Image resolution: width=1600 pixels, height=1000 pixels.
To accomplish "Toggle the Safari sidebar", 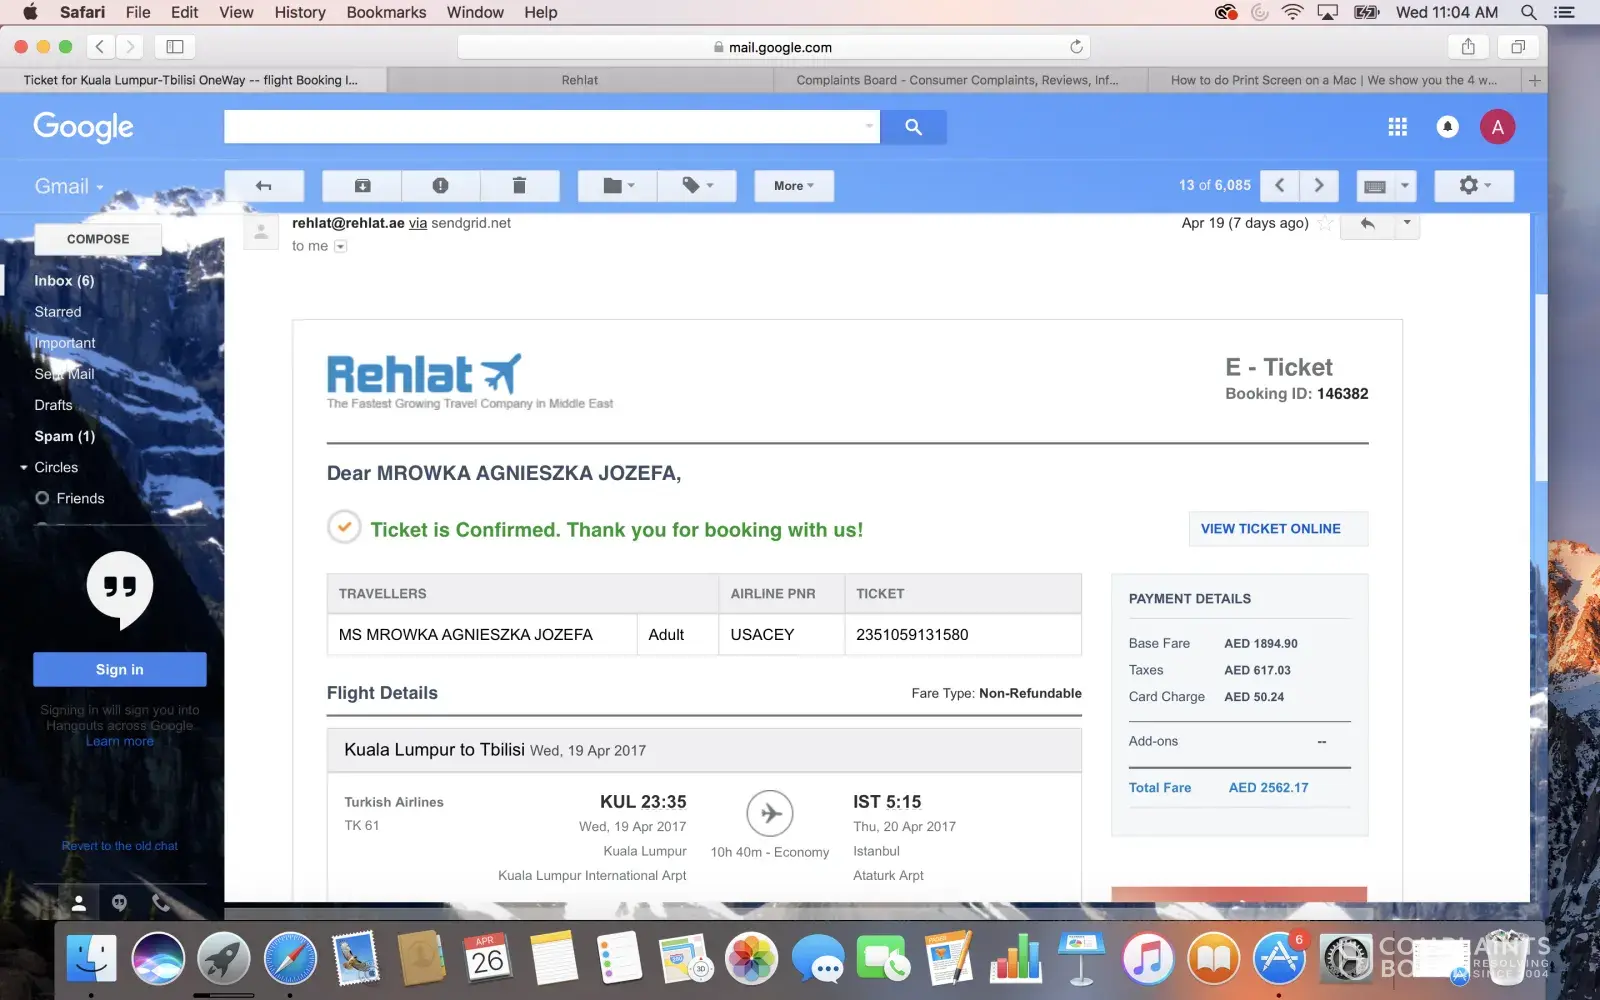I will point(175,46).
